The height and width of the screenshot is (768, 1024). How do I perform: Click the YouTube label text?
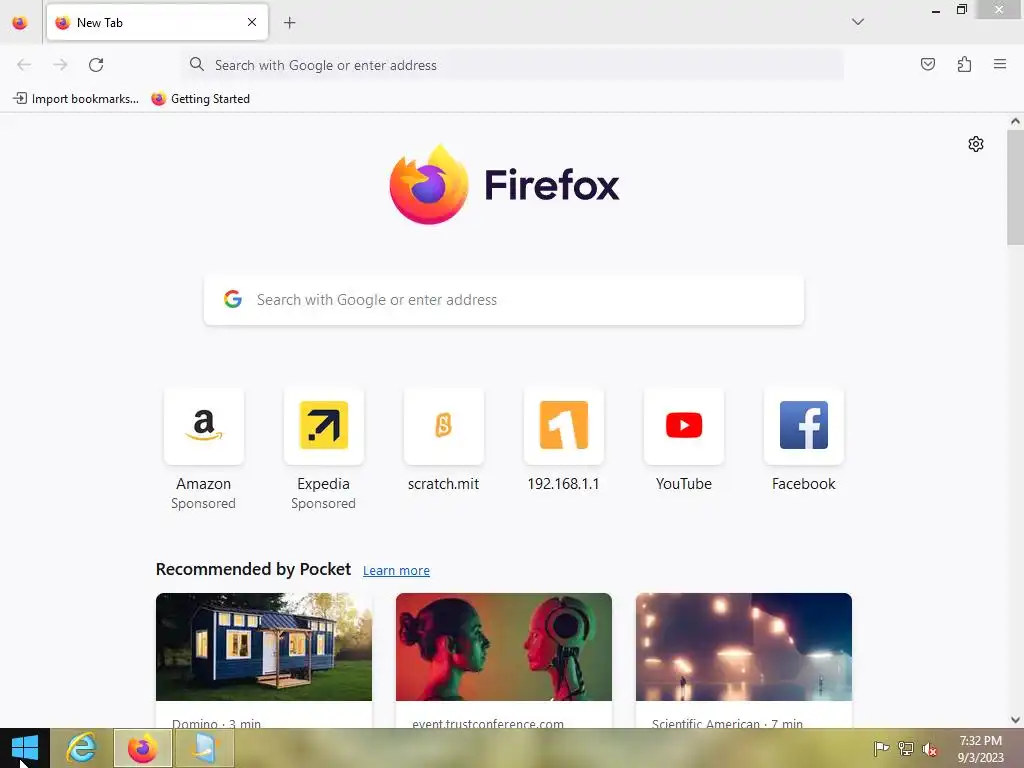pos(684,484)
